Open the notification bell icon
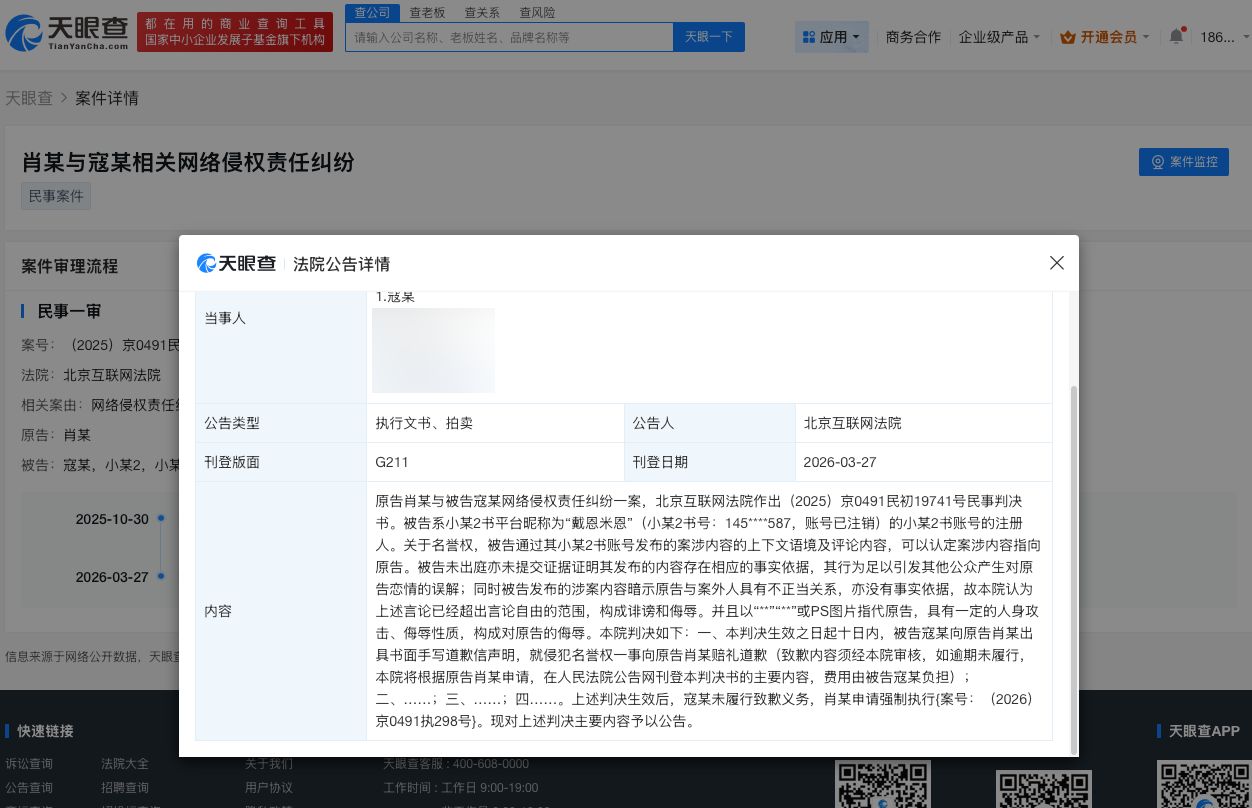This screenshot has width=1252, height=808. (1176, 36)
